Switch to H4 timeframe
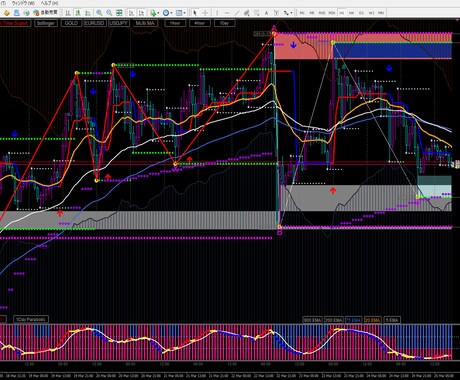 click(351, 13)
